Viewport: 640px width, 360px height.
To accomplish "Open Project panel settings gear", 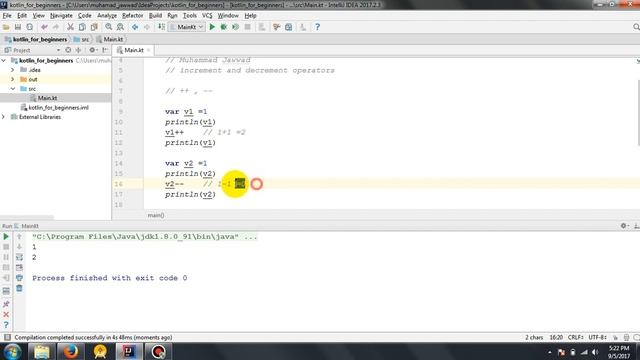I will [x=92, y=50].
